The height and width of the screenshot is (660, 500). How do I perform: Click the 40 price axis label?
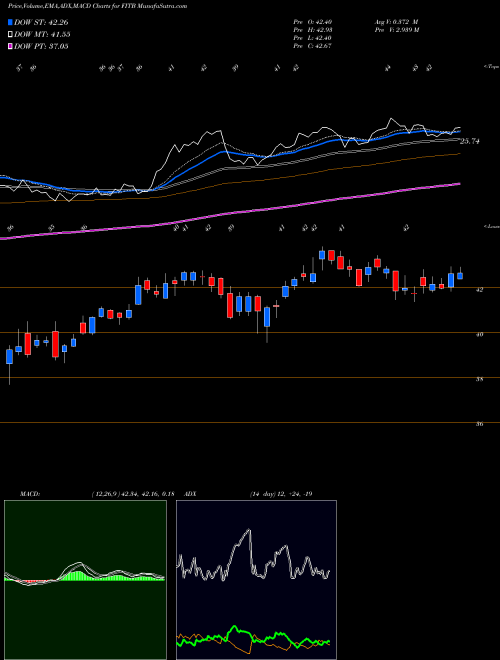click(x=480, y=335)
